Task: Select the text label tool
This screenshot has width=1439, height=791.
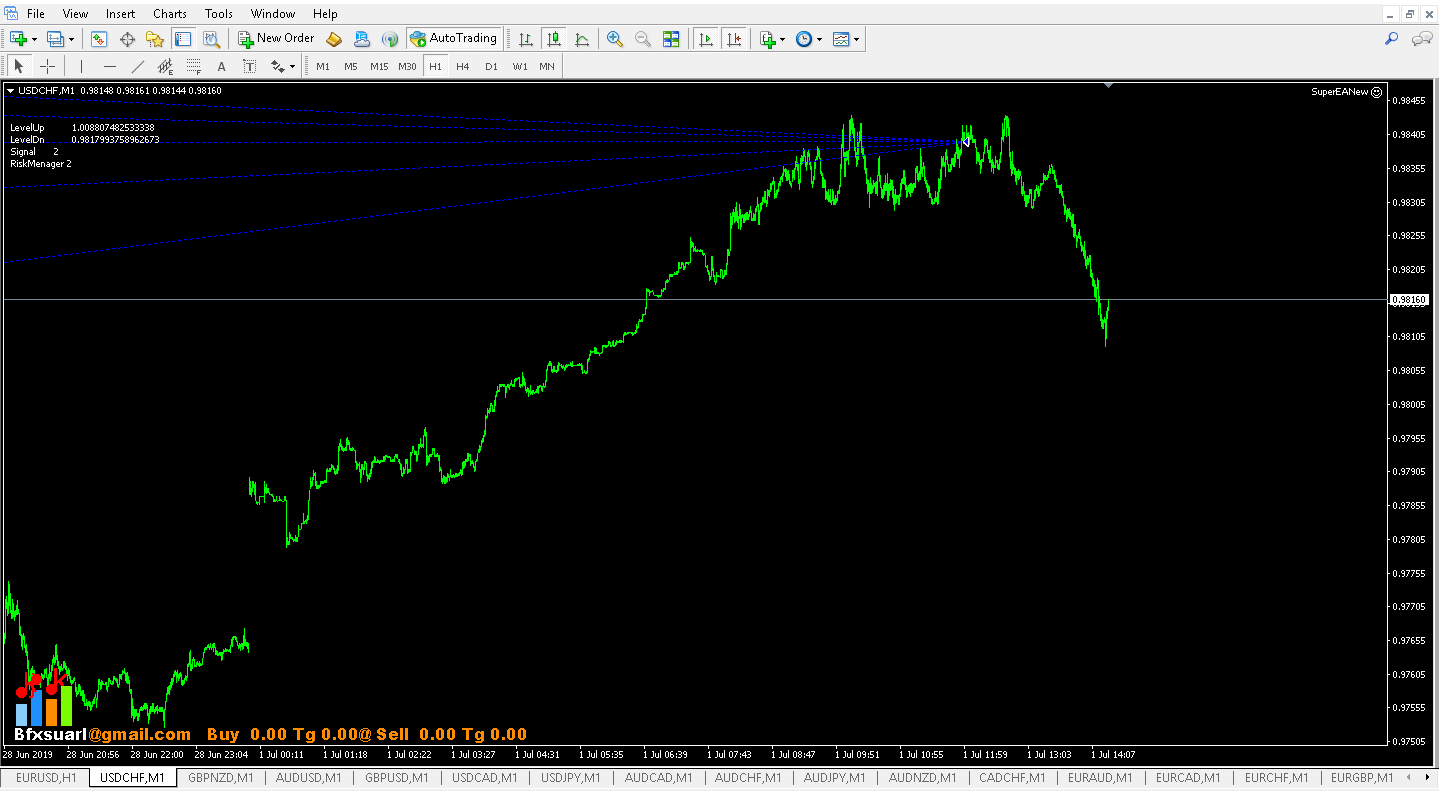Action: [x=221, y=67]
